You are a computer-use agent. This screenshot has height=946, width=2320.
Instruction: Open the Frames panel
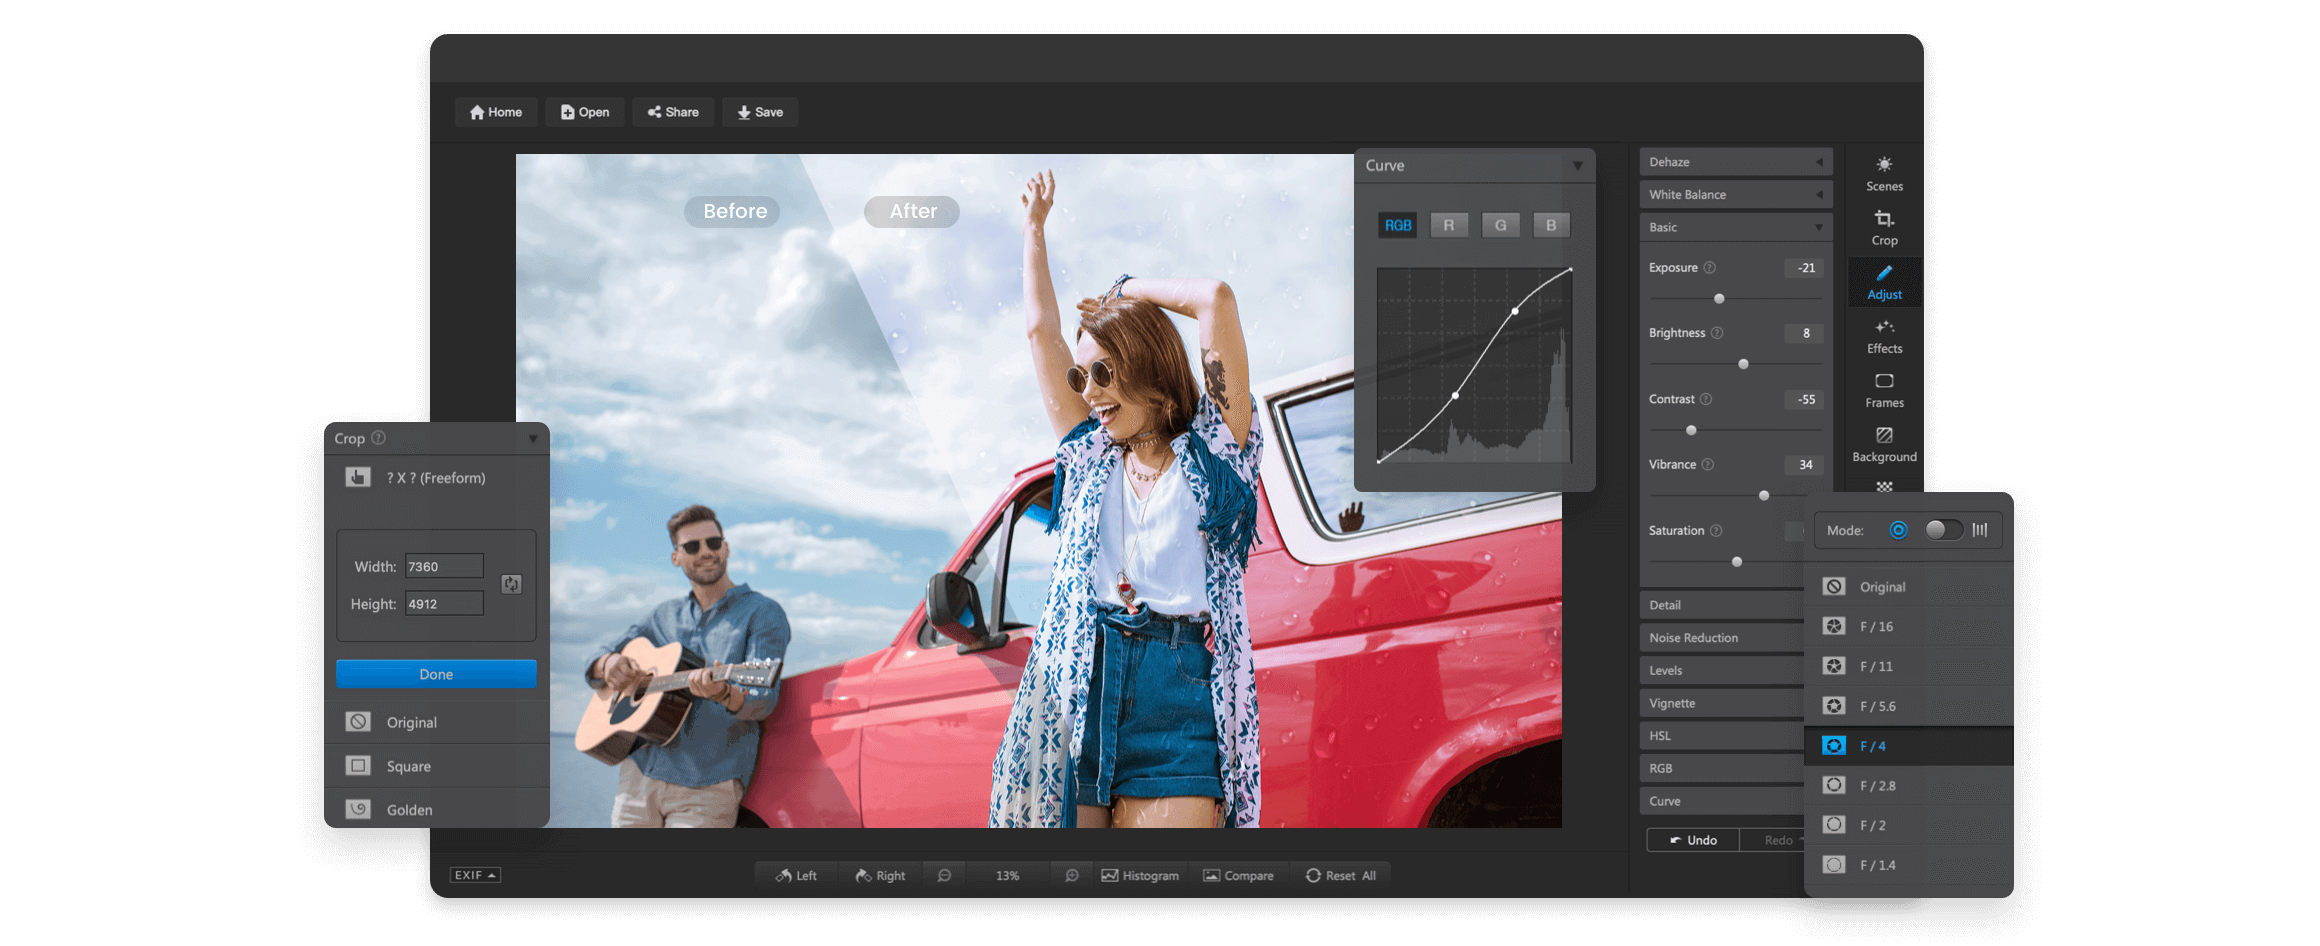1883,390
